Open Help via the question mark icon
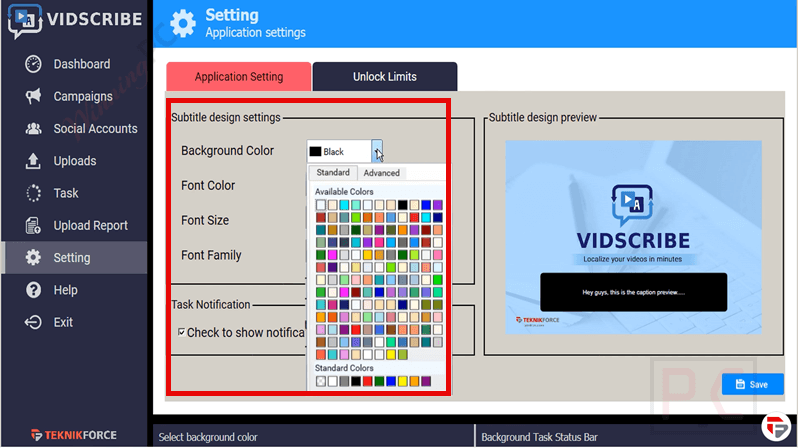The image size is (798, 448). pos(33,290)
